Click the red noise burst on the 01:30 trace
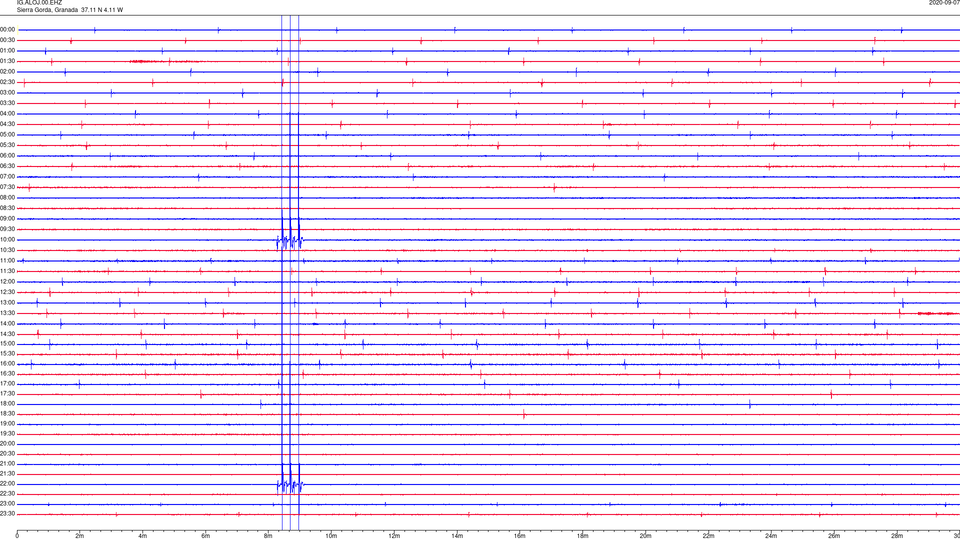Viewport: 960px width, 540px height. [x=147, y=61]
